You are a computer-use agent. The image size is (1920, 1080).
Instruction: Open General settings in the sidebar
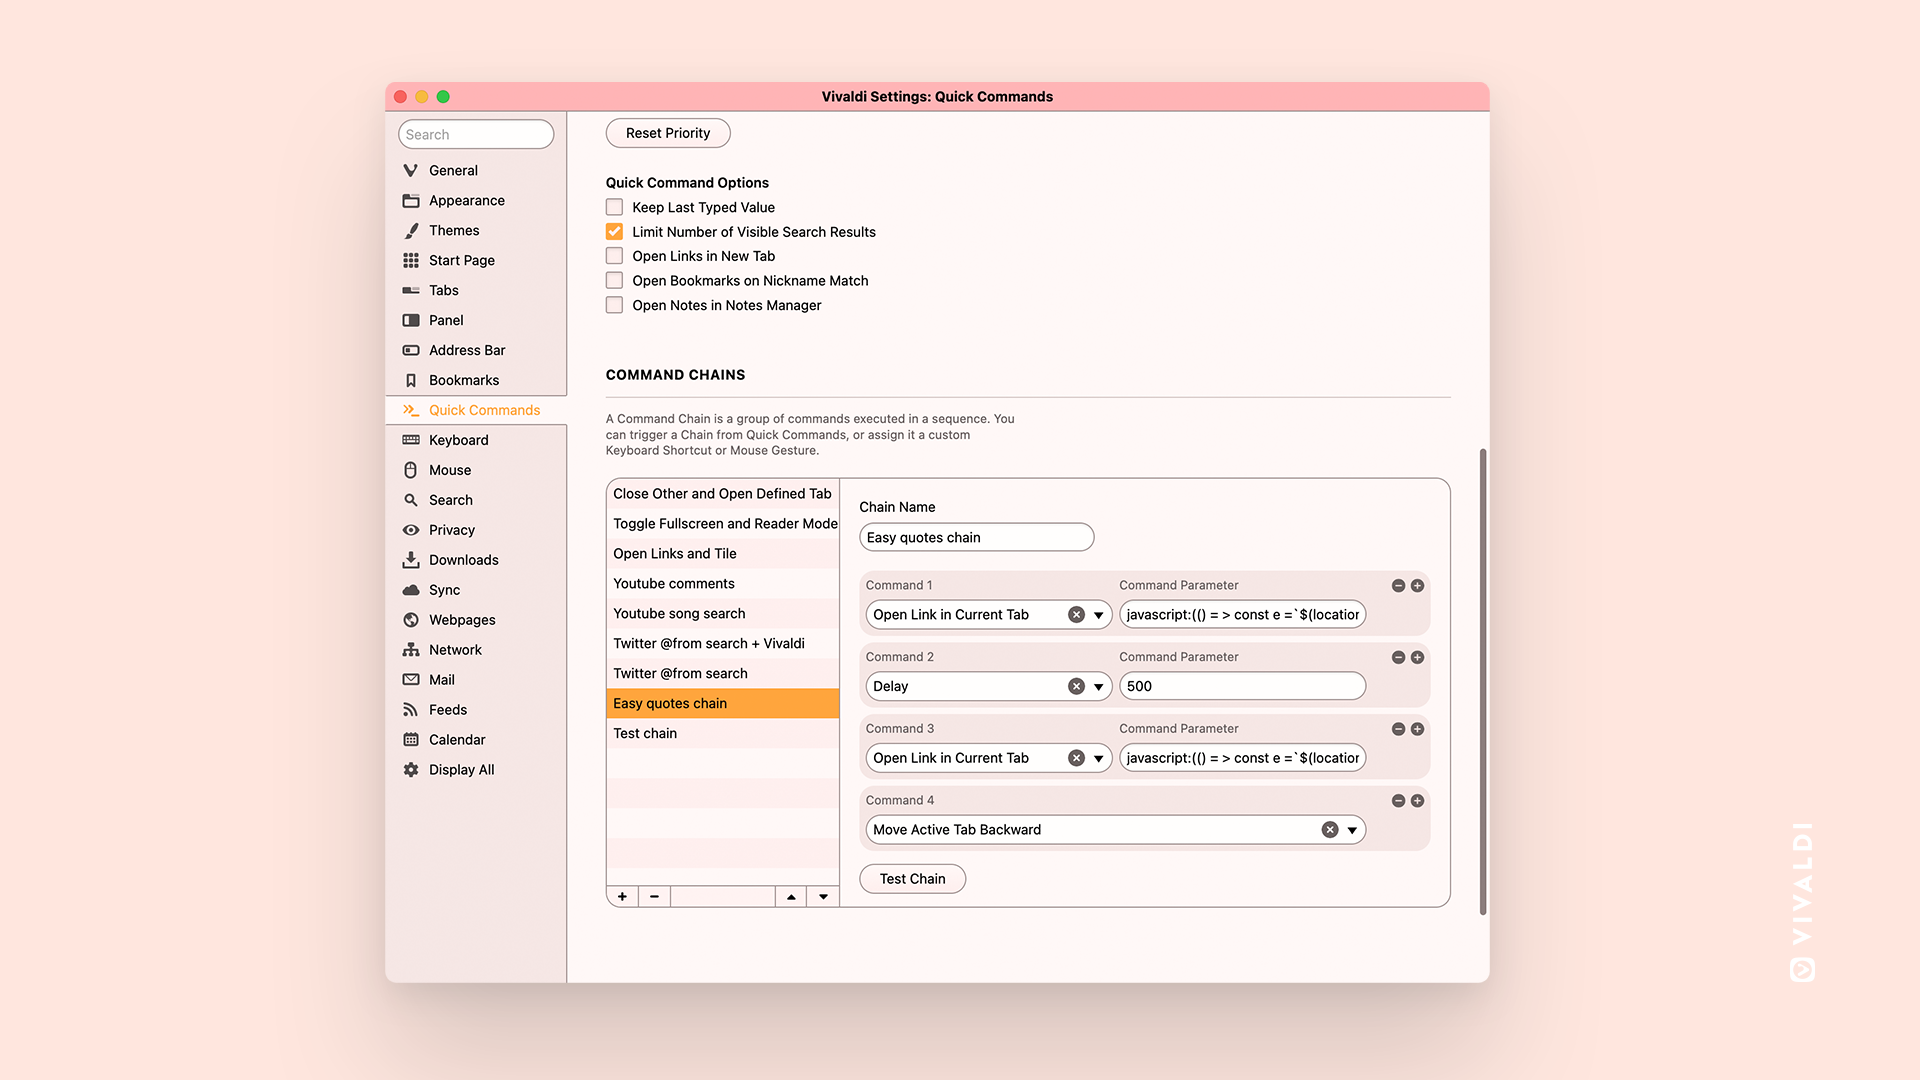475,170
